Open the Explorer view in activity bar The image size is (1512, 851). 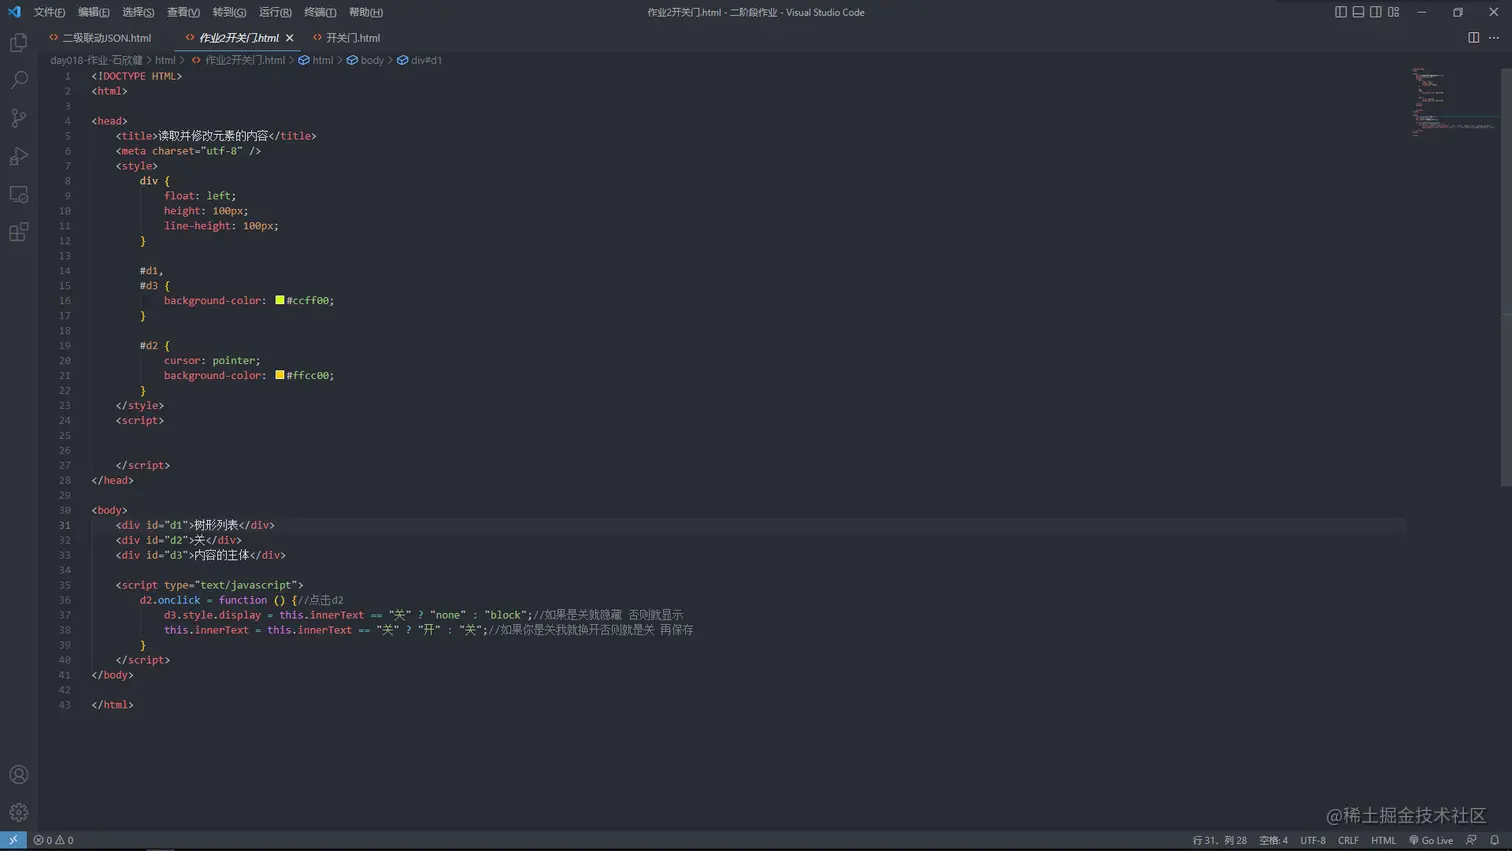[19, 42]
